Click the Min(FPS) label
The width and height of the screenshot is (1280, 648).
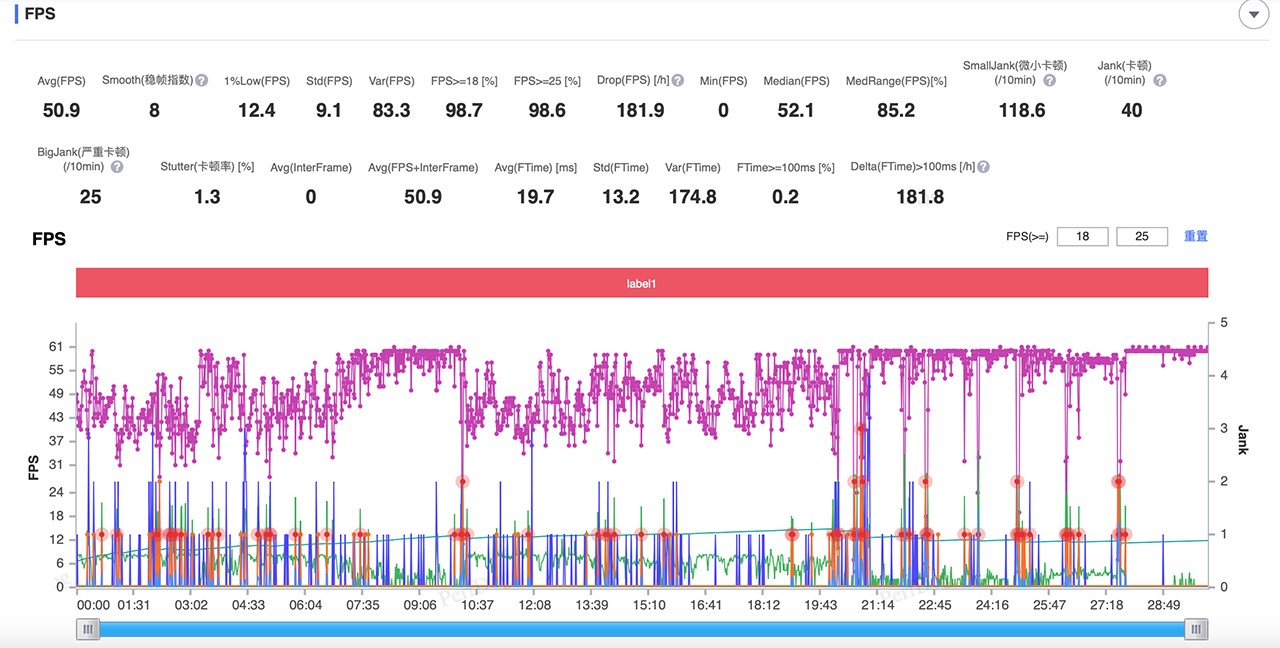[x=723, y=81]
